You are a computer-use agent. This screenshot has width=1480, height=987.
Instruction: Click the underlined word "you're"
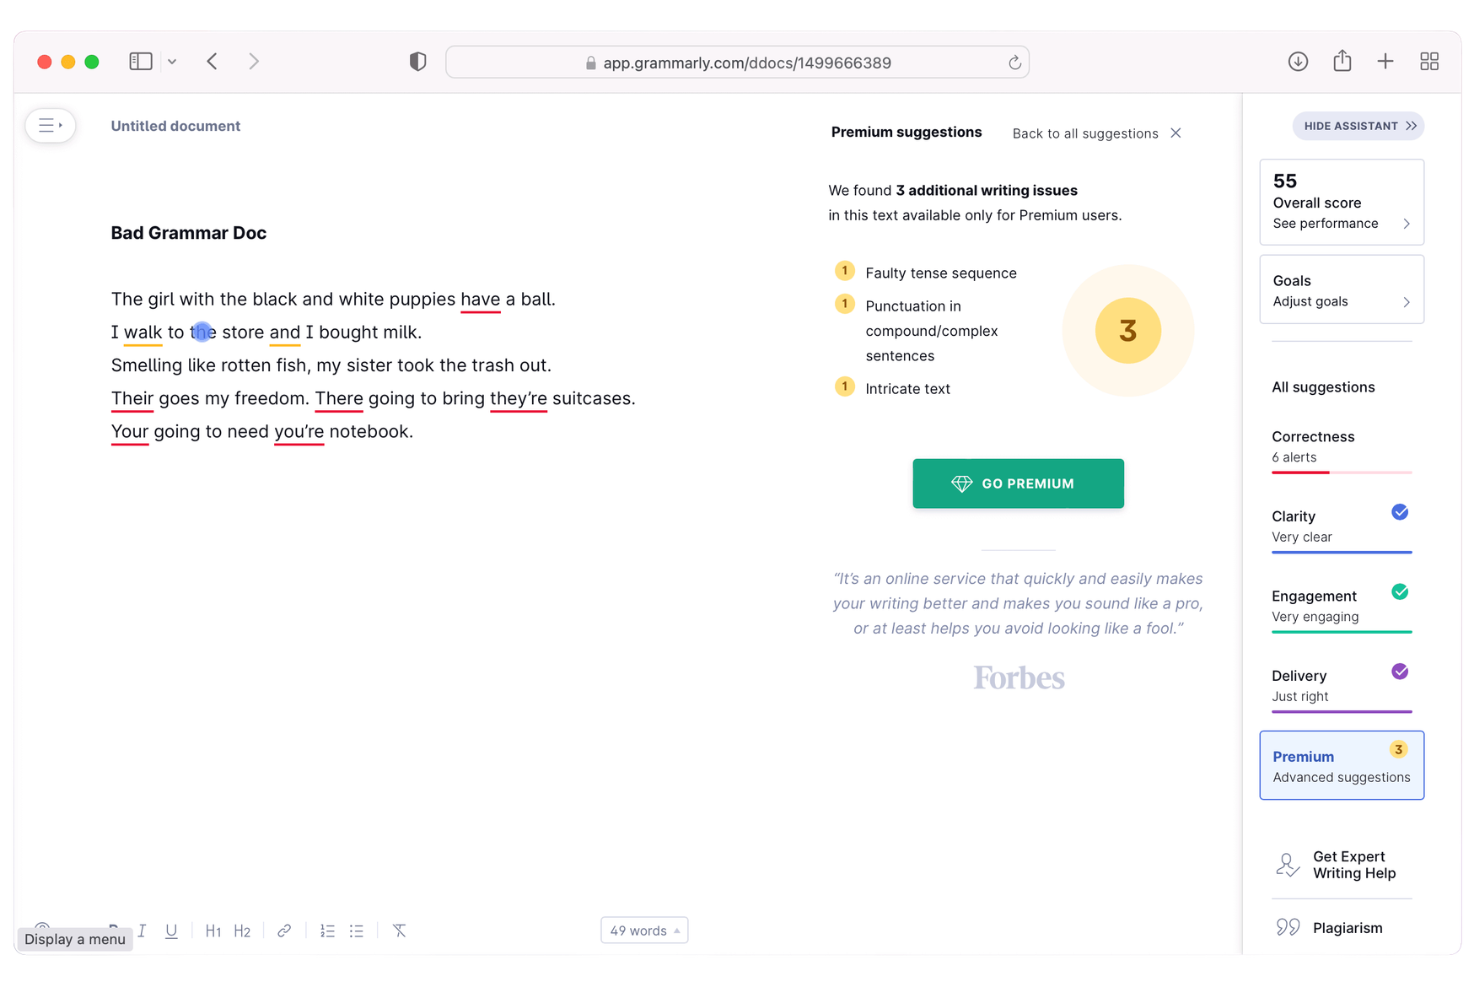pyautogui.click(x=299, y=431)
